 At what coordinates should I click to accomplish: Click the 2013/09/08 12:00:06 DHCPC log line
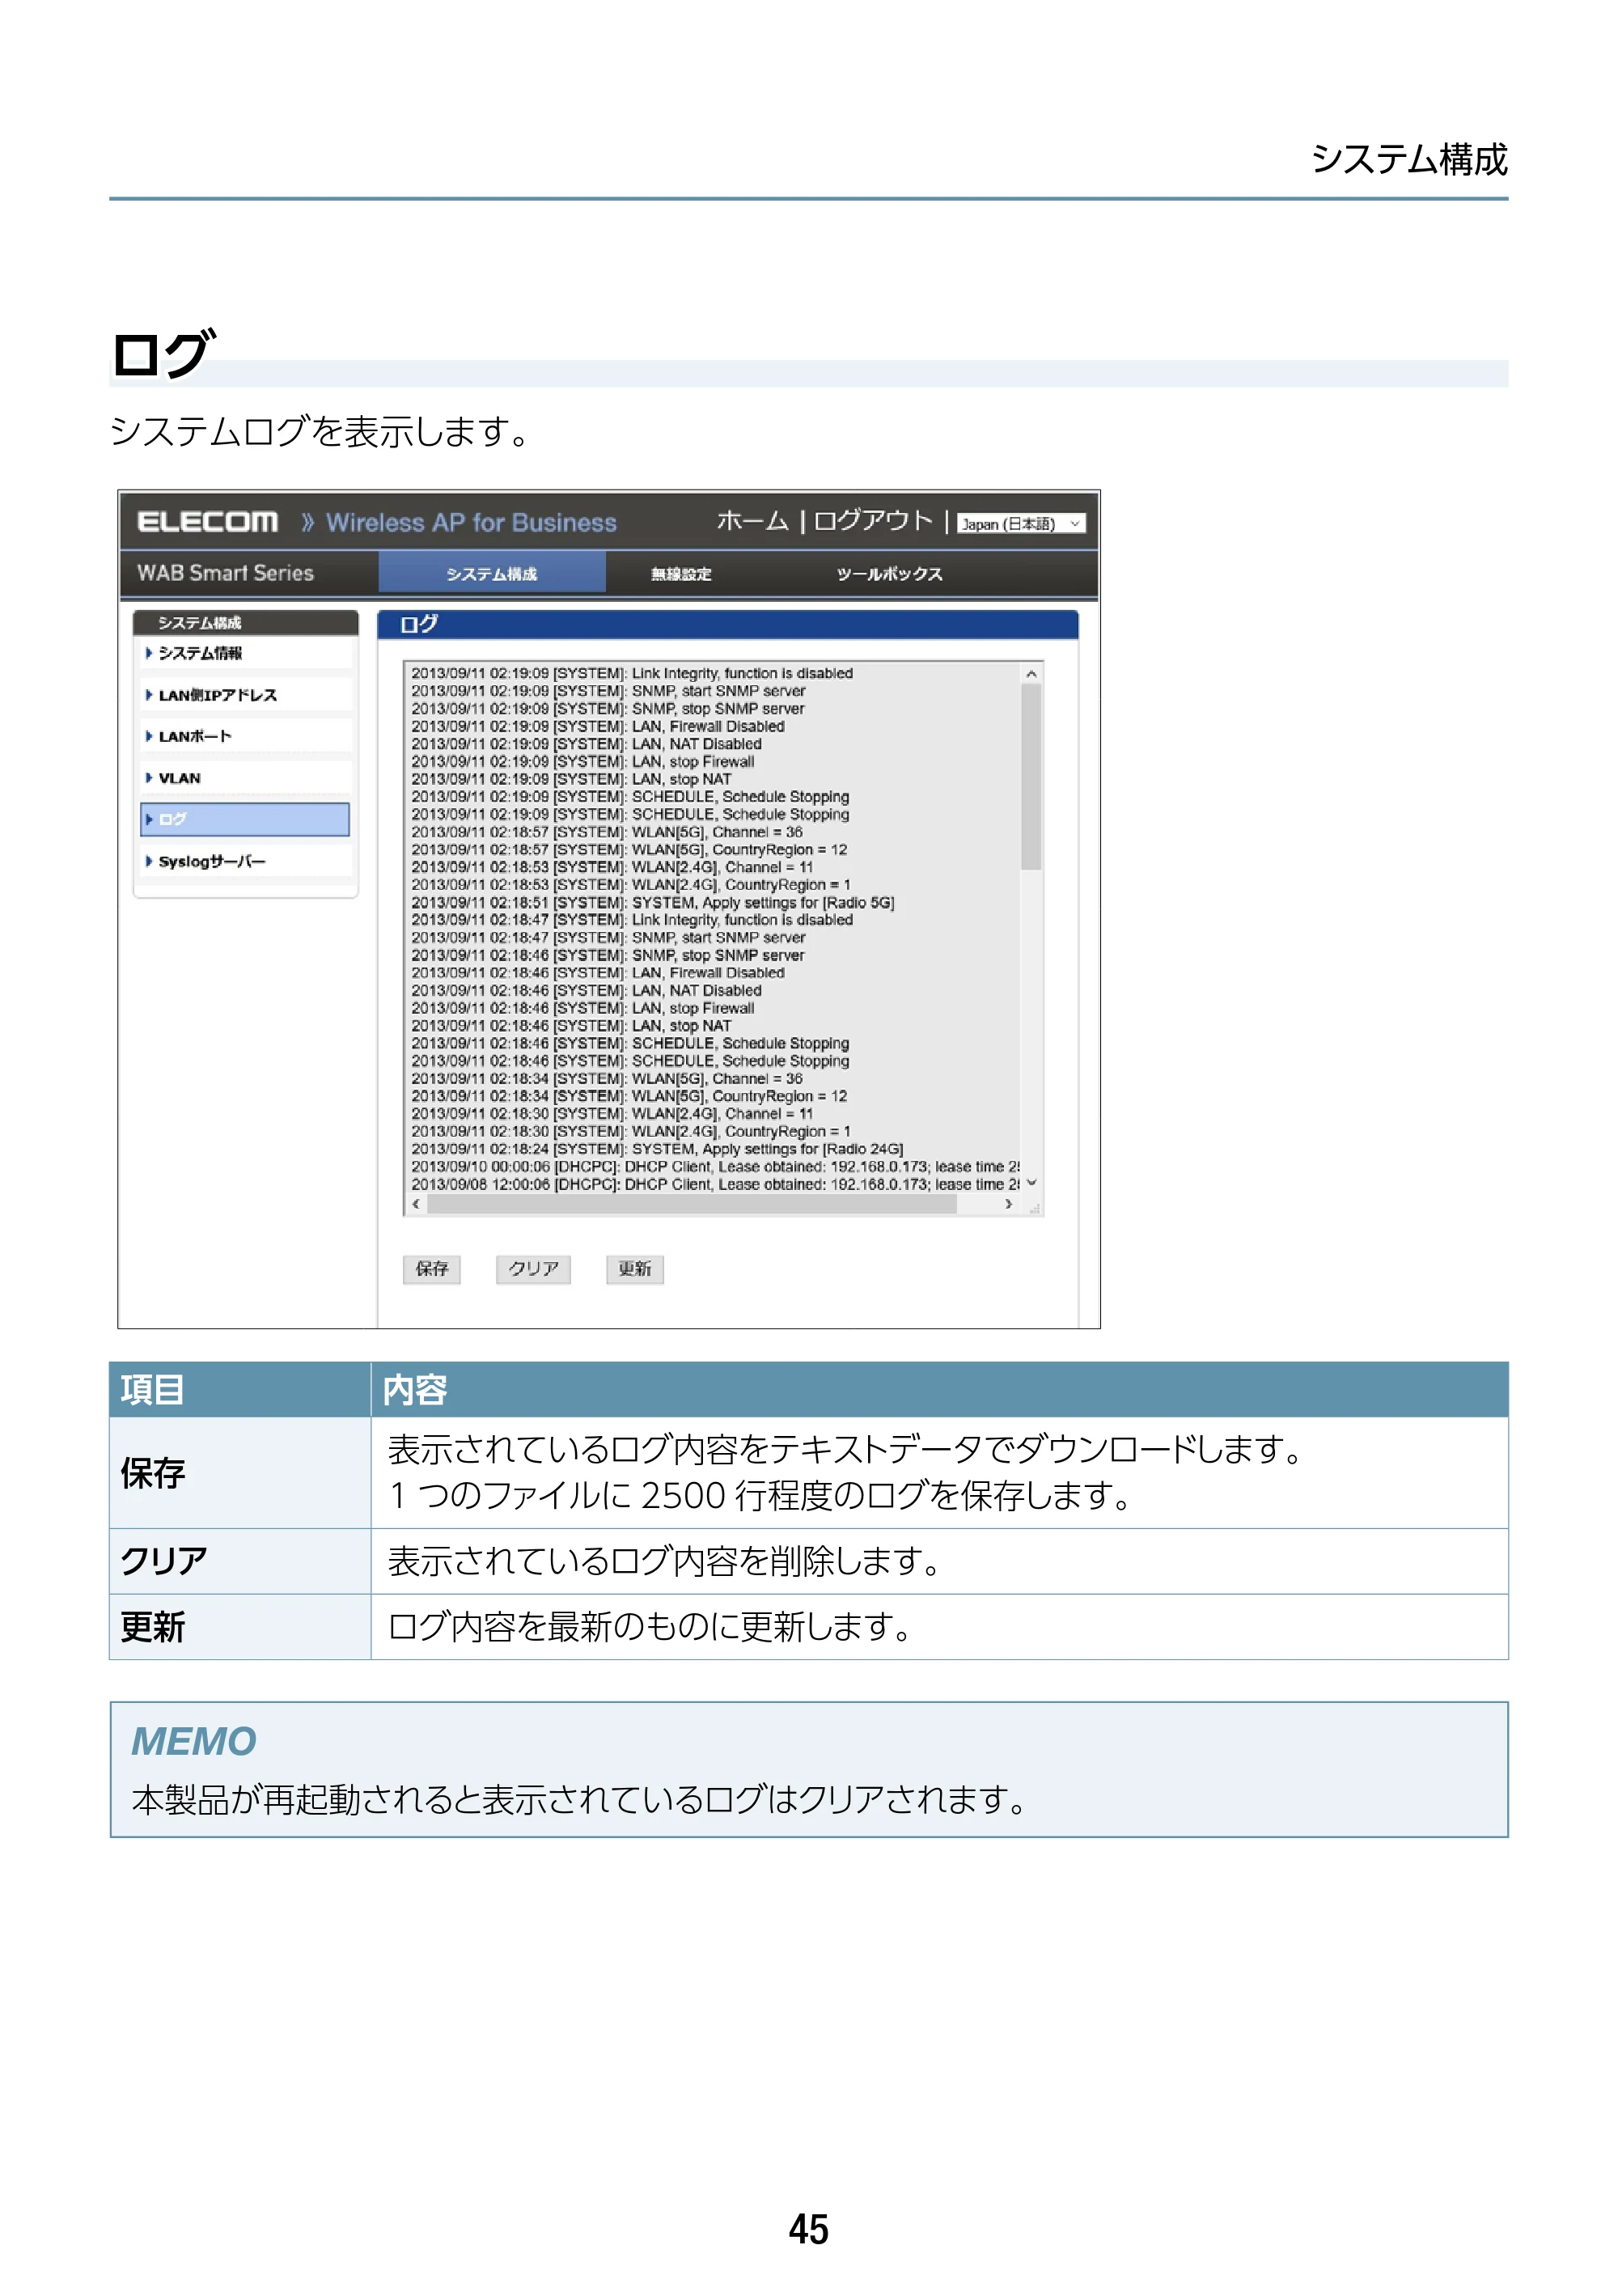[x=715, y=1185]
